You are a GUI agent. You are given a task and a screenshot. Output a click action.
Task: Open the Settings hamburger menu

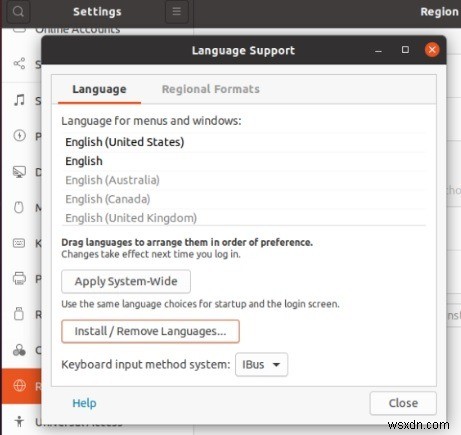[177, 12]
